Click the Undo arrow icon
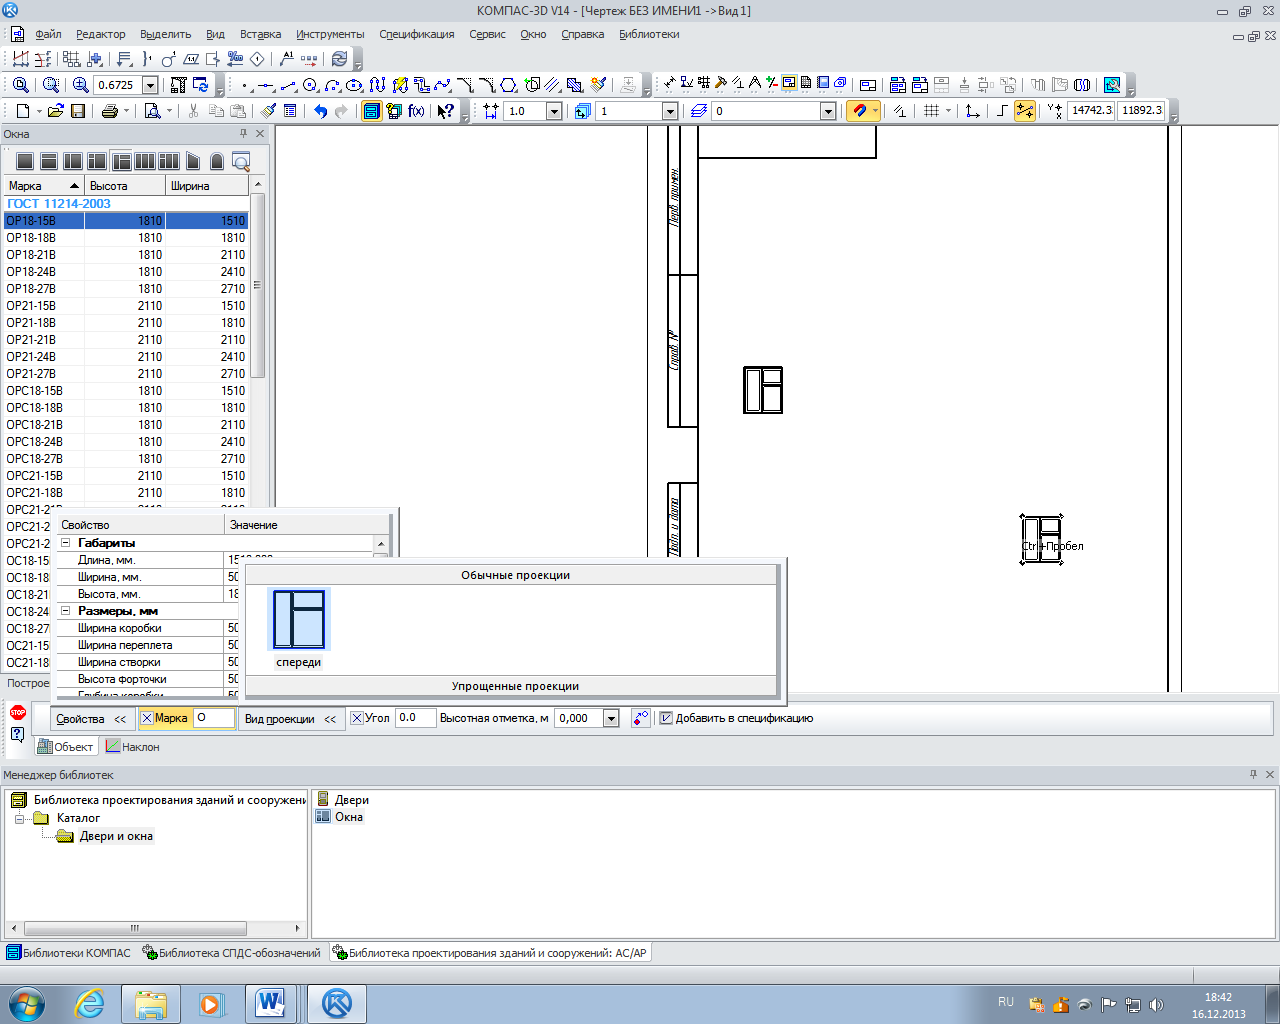 click(x=320, y=111)
